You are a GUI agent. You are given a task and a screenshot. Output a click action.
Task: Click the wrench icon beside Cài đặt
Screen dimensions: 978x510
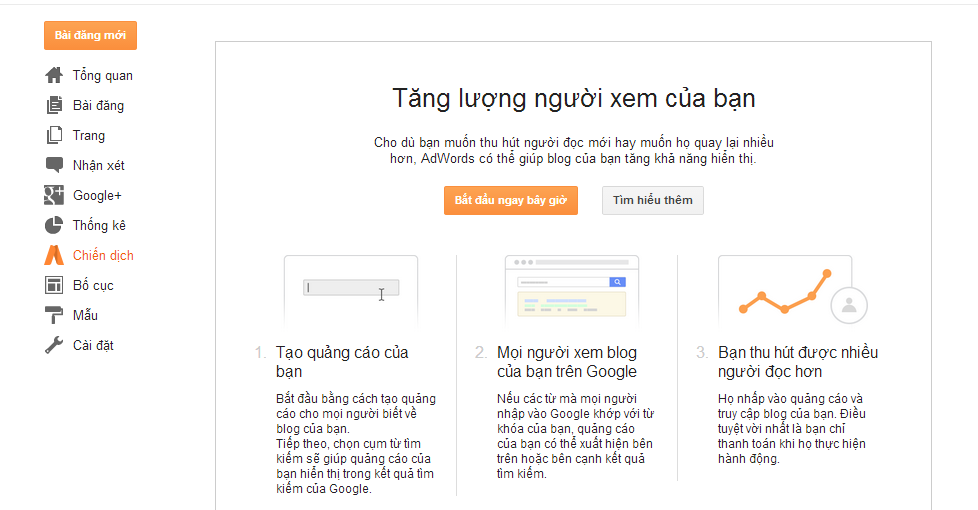point(54,345)
